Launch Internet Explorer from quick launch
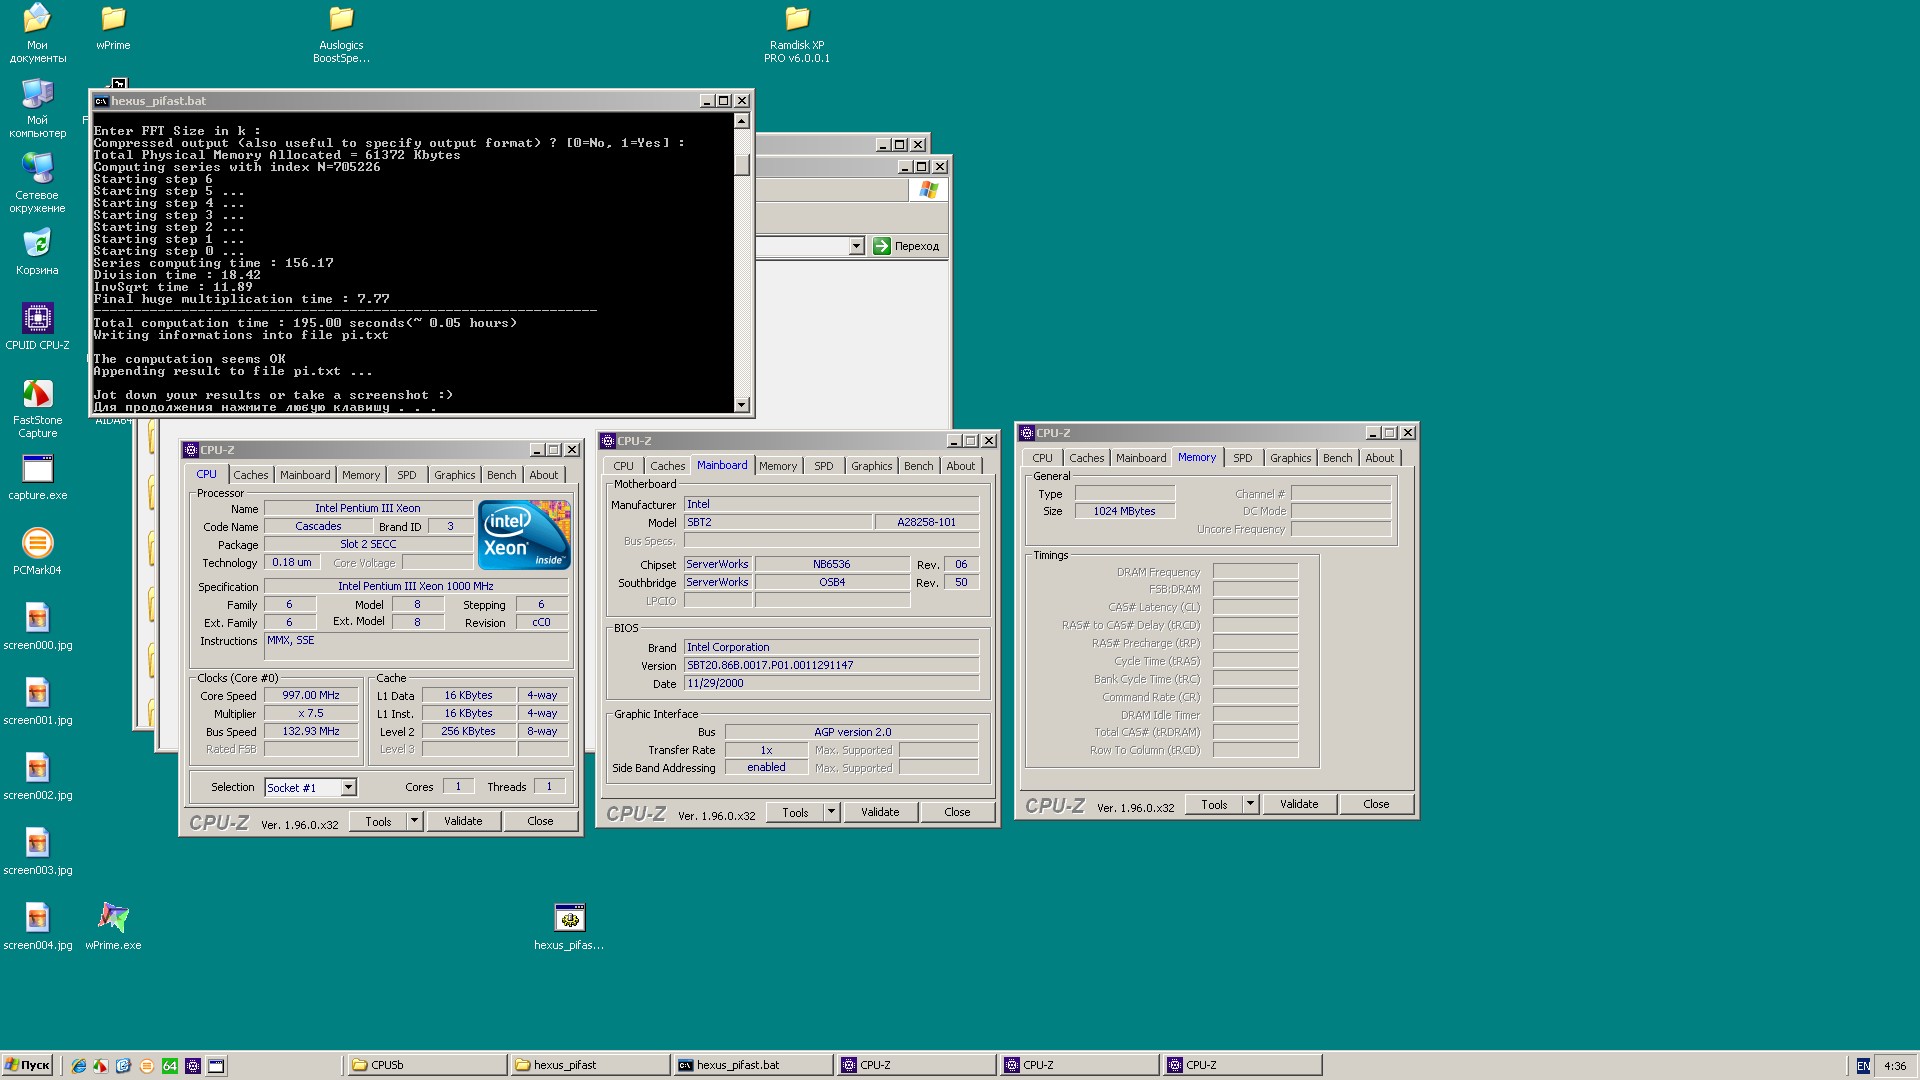1920x1080 pixels. [79, 1066]
